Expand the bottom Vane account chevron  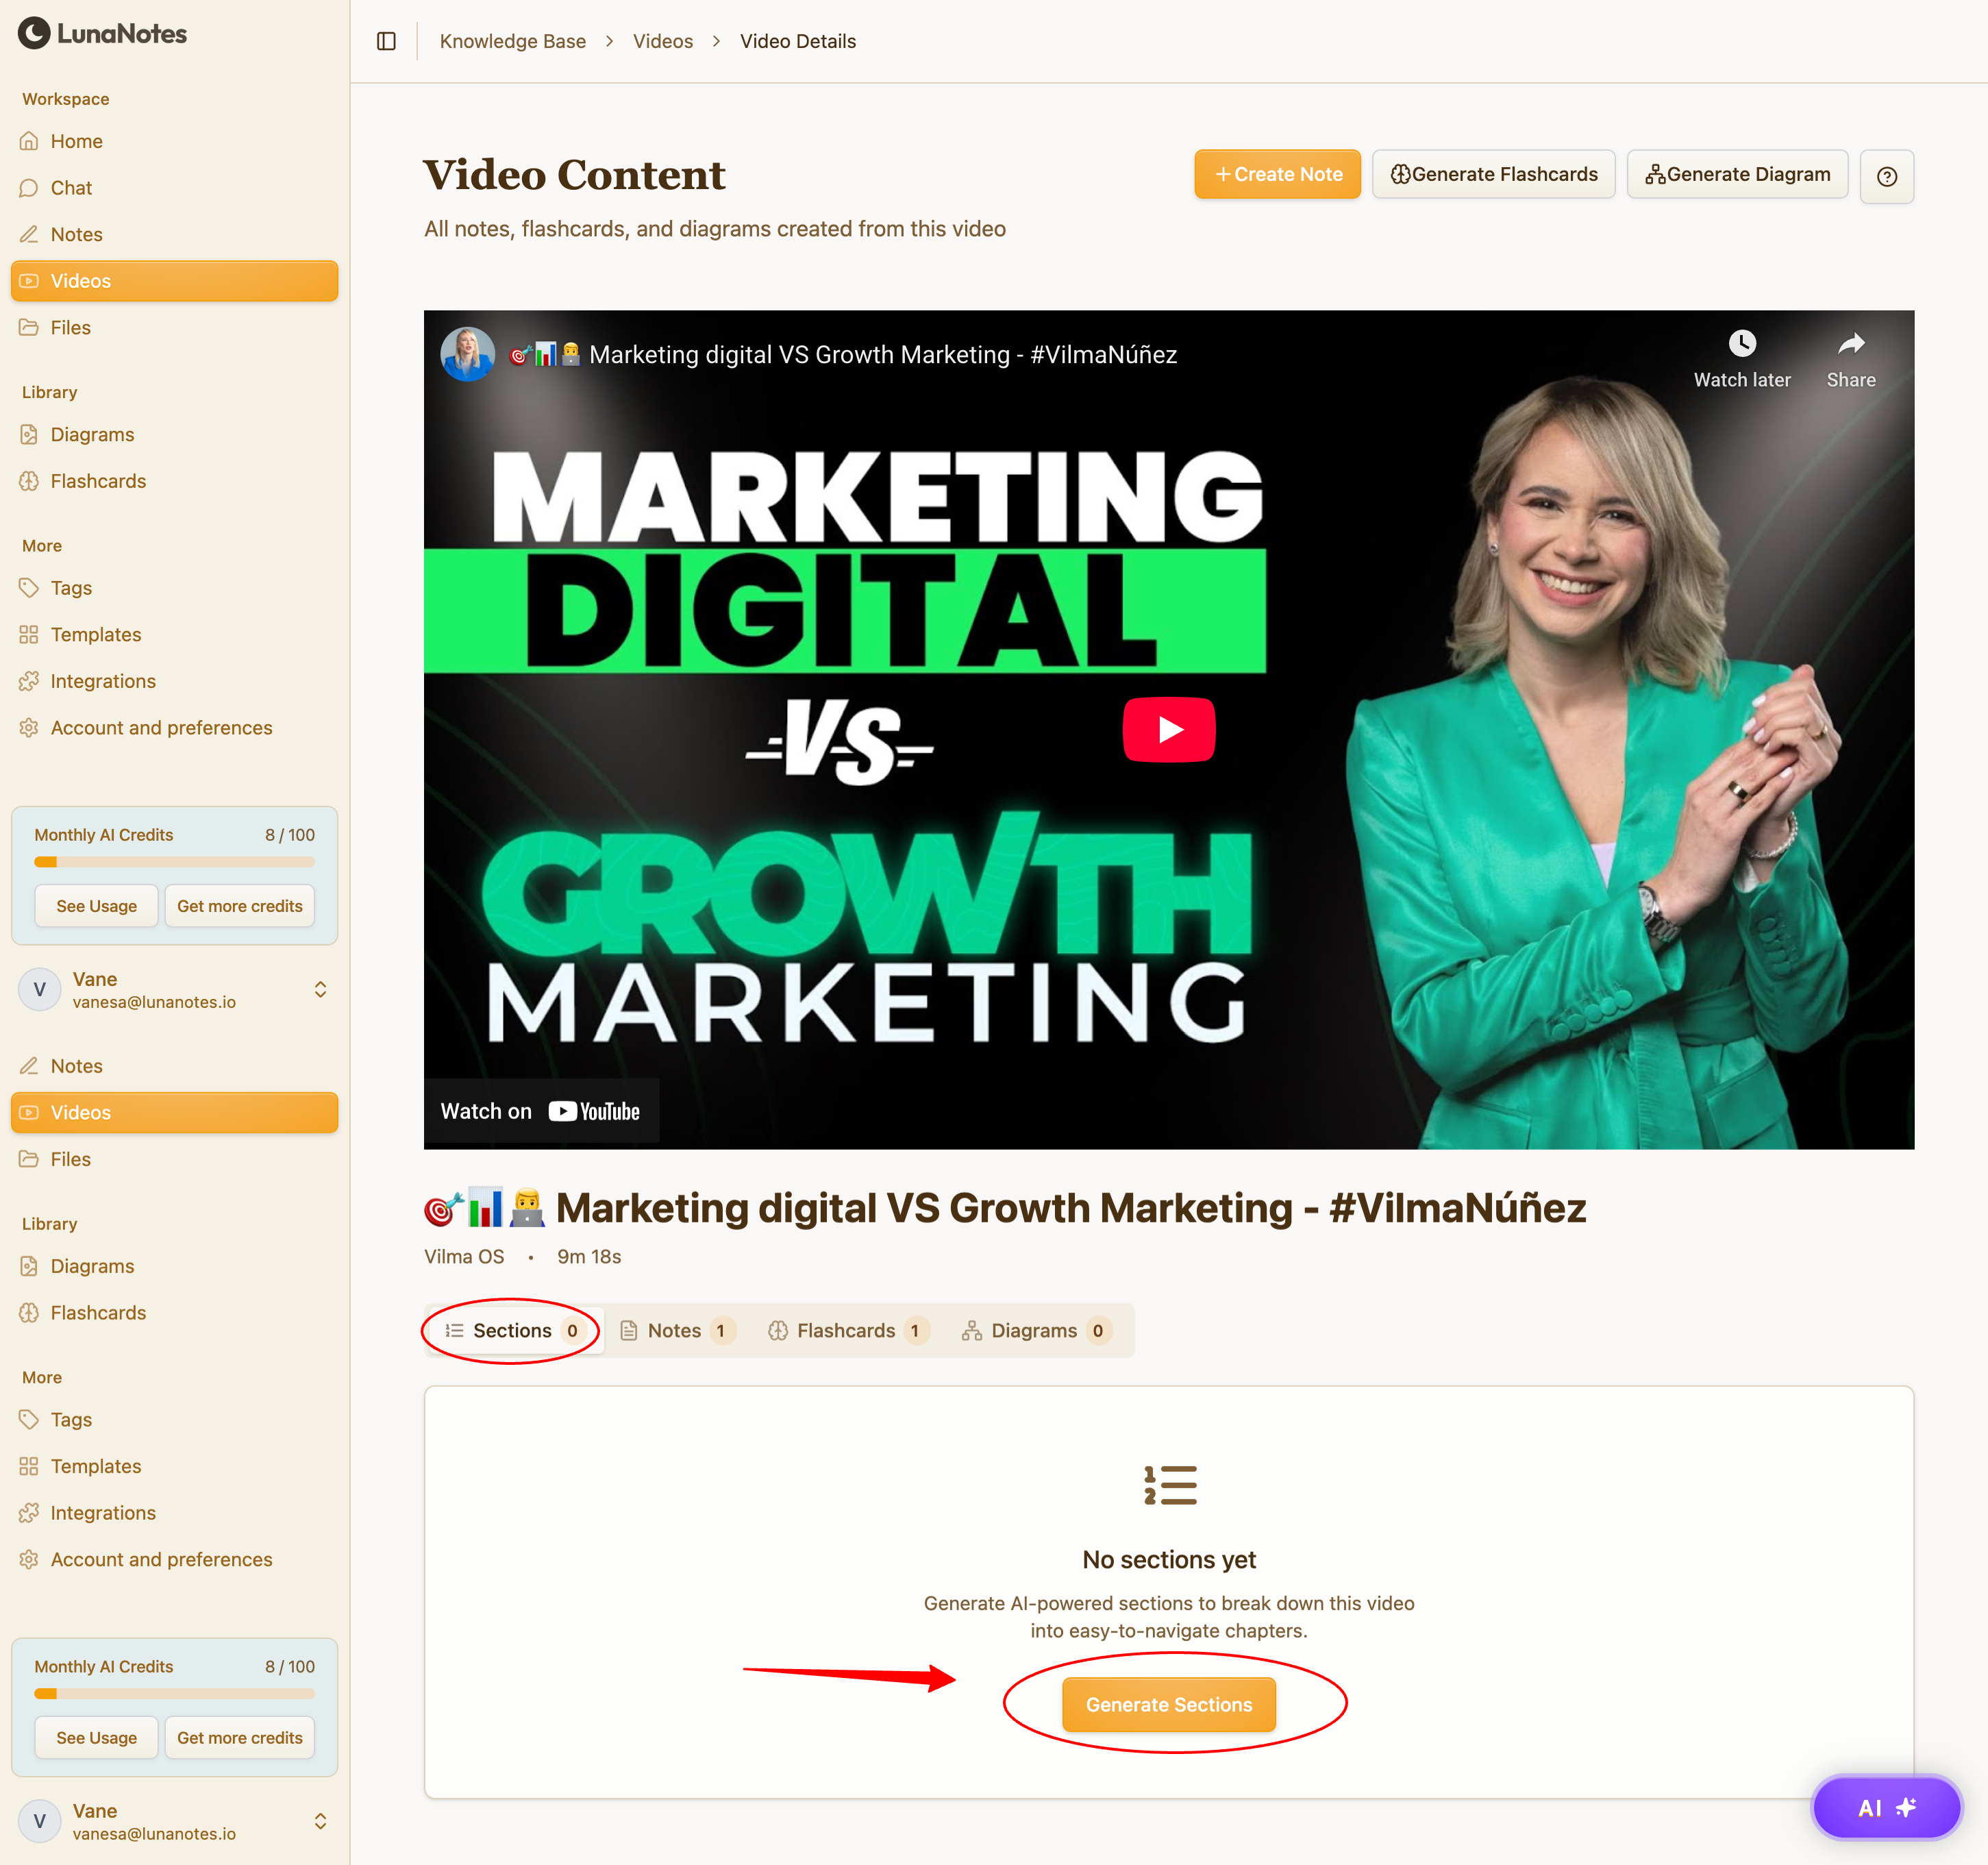[320, 1820]
